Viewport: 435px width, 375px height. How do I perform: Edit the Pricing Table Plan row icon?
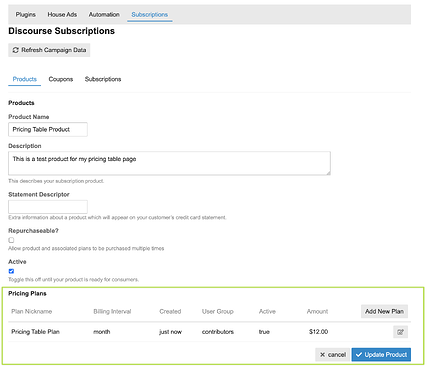pos(400,332)
